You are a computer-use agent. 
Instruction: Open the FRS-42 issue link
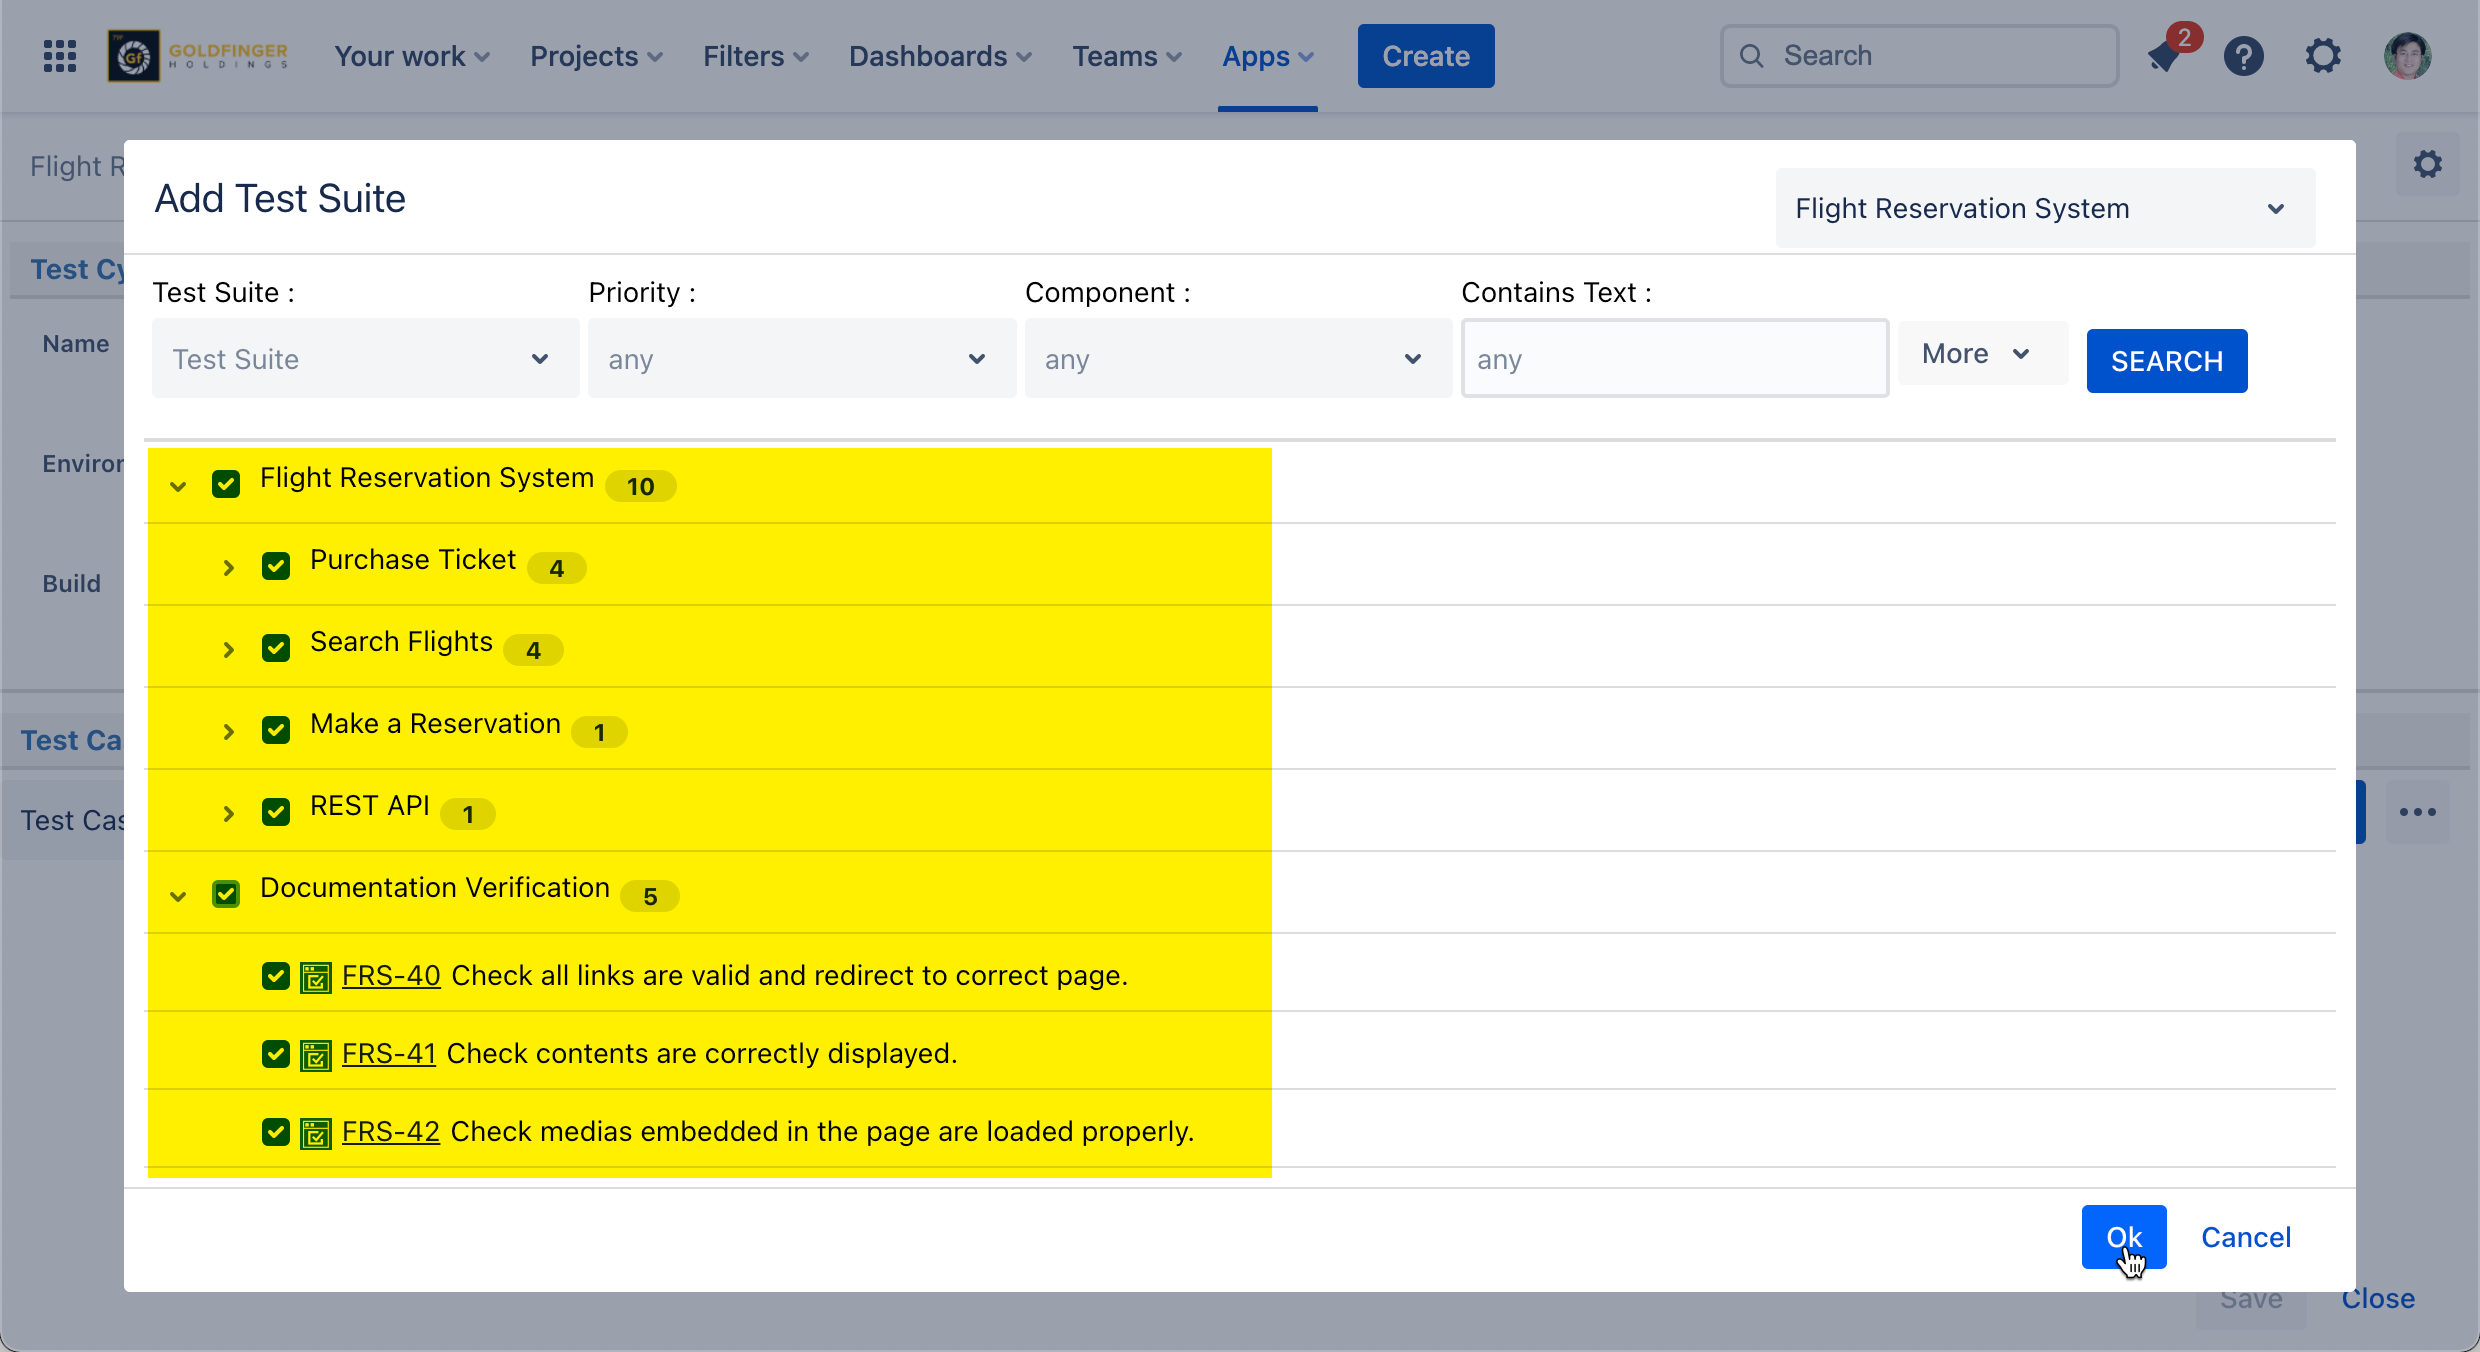coord(391,1131)
